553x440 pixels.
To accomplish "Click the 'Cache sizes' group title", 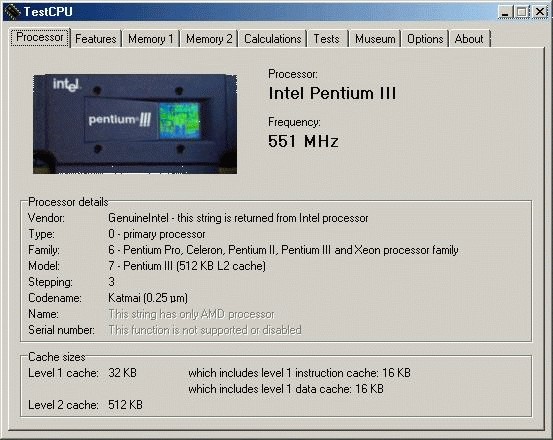I will pos(57,357).
